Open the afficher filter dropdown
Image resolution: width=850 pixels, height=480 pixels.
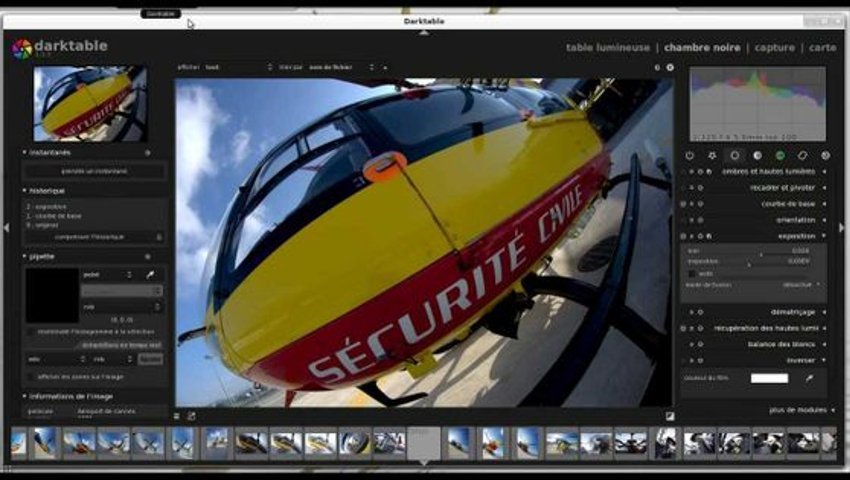pyautogui.click(x=238, y=68)
